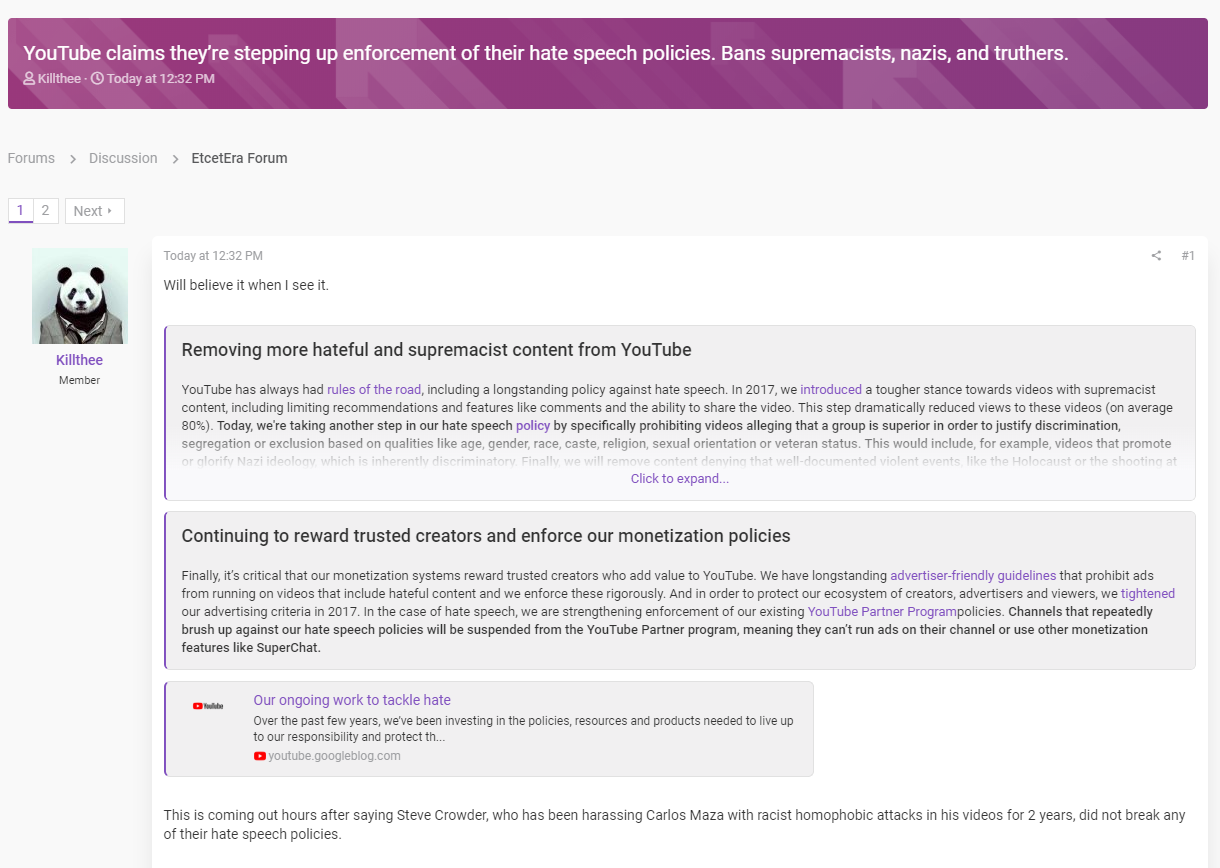Click the youtube.googleblog.com domain text

(x=334, y=756)
